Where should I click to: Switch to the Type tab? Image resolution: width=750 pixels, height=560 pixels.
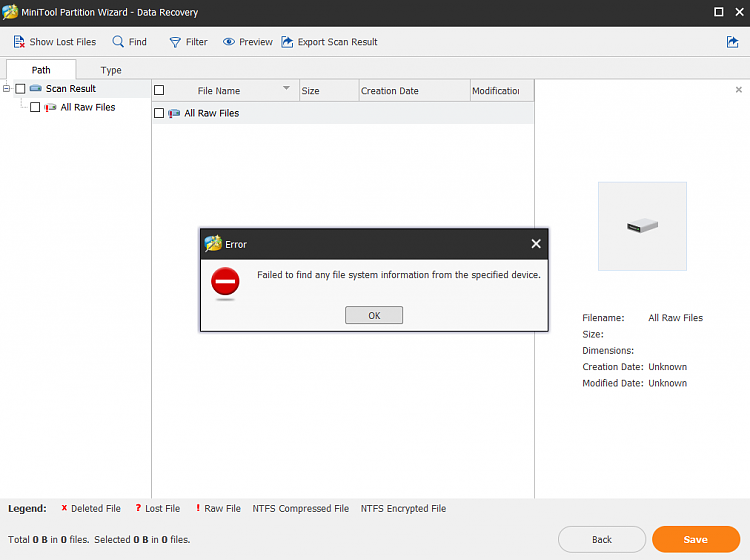click(111, 70)
